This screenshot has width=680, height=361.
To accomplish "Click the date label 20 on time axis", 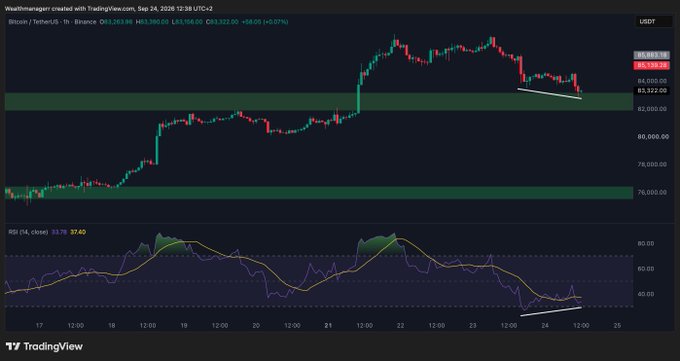I will 256,325.
